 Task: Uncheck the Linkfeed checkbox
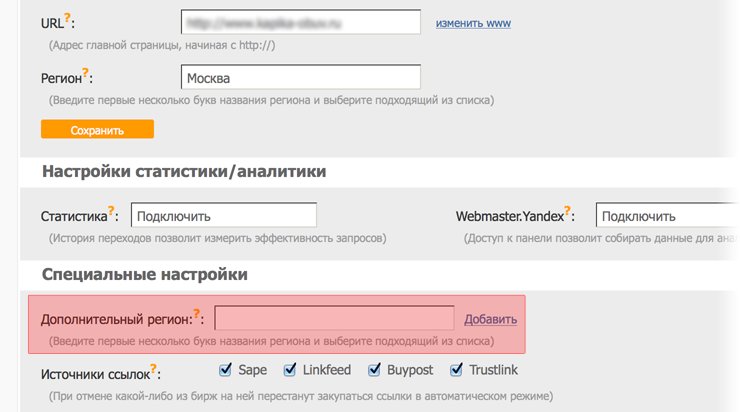(x=290, y=370)
